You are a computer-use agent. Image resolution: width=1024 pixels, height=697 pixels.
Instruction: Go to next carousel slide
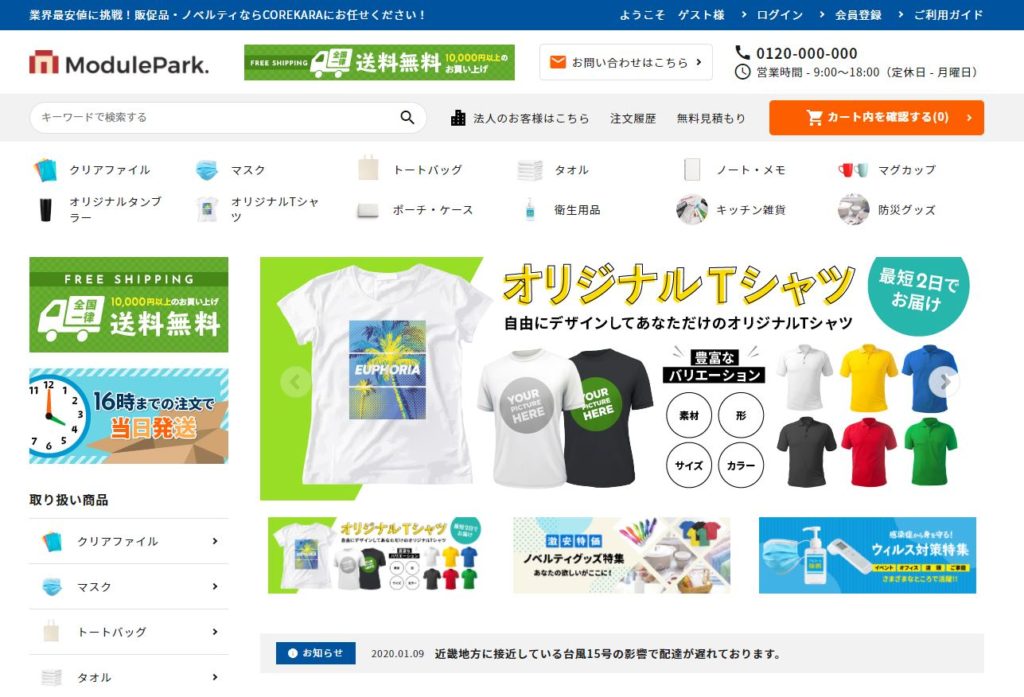(x=943, y=382)
